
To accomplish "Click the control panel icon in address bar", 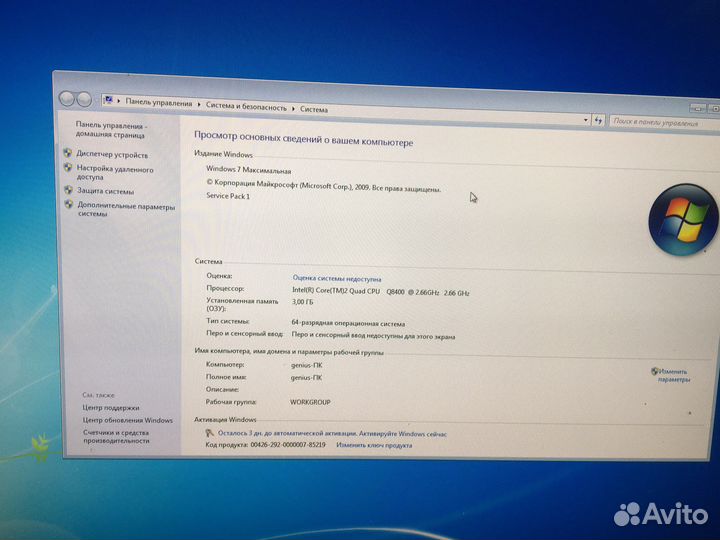I will tap(108, 101).
